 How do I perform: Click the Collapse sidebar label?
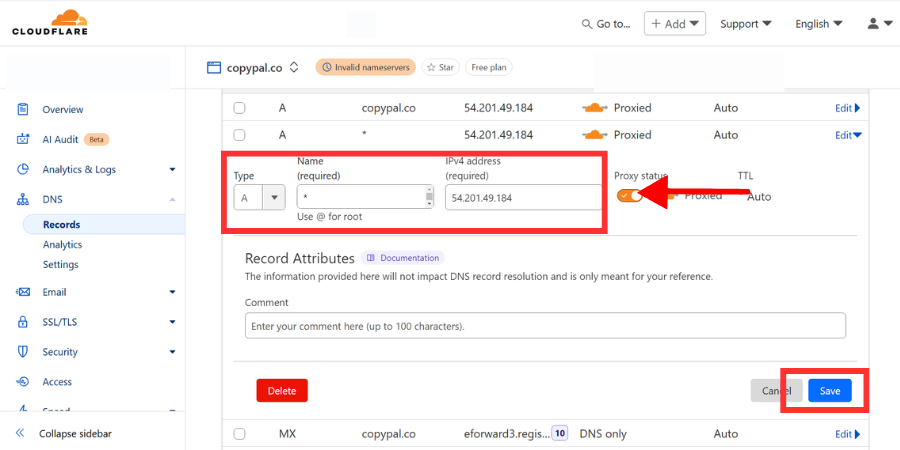75,433
